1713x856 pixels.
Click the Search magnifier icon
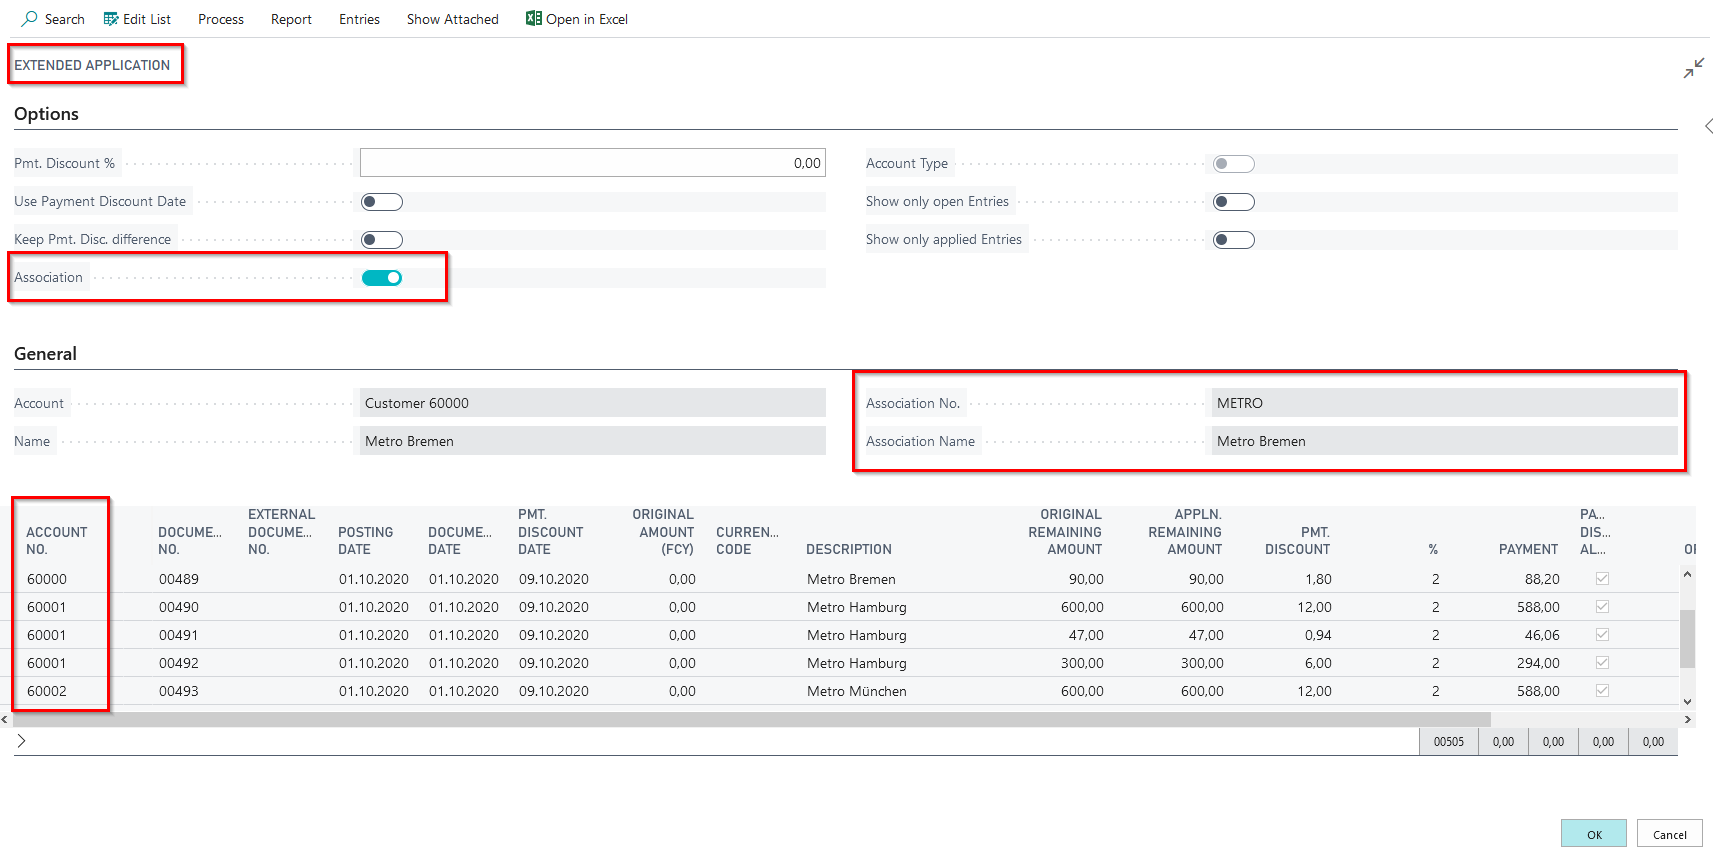point(30,19)
